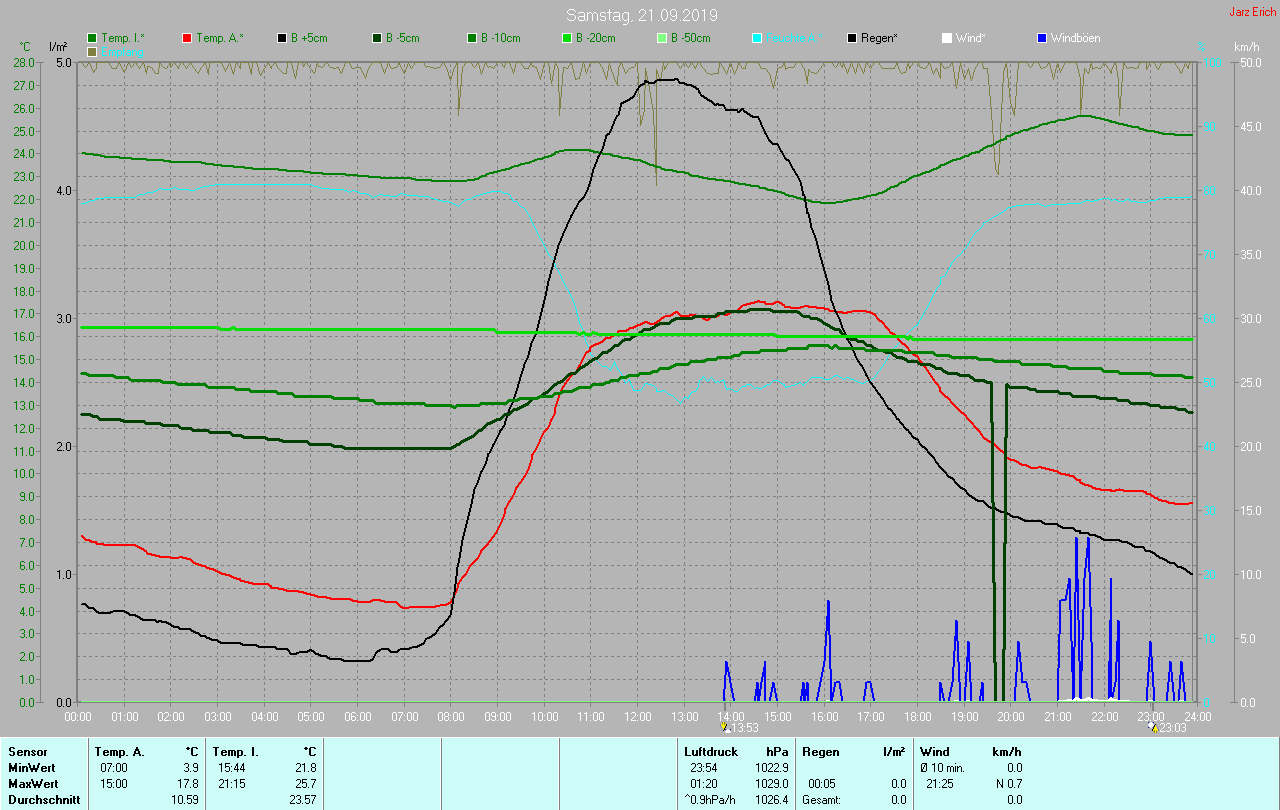Screen dimensions: 1280x810
Task: Click the Temp. A. average value 10.59
Action: (184, 800)
